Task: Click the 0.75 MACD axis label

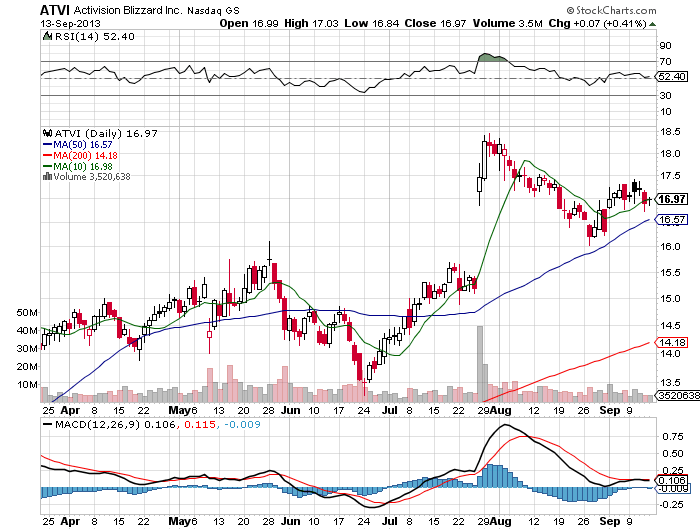Action: click(x=672, y=437)
